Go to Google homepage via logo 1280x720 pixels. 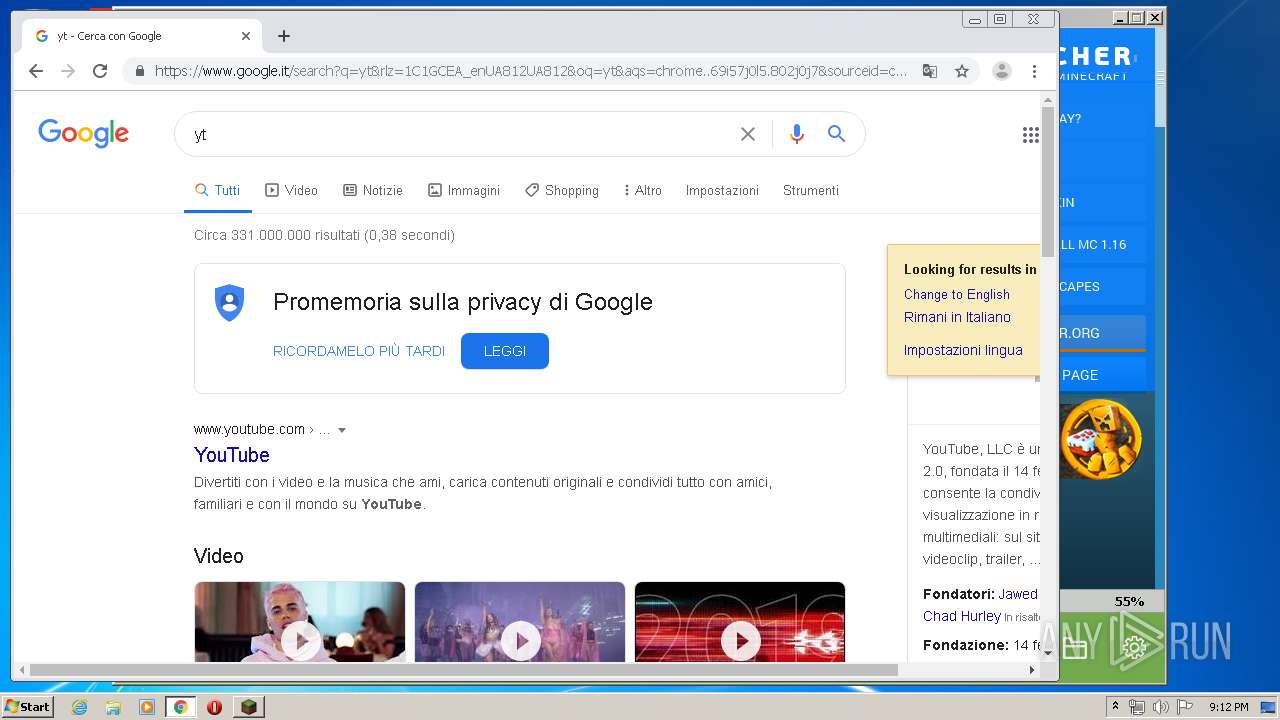[x=84, y=133]
